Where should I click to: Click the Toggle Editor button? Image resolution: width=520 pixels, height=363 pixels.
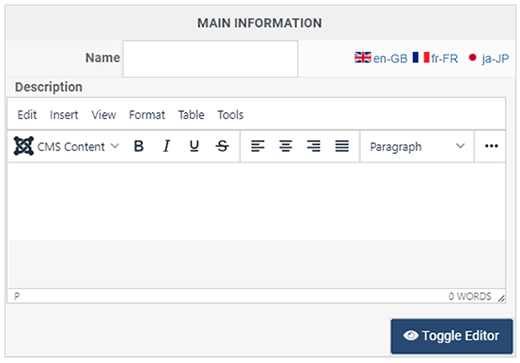(452, 336)
